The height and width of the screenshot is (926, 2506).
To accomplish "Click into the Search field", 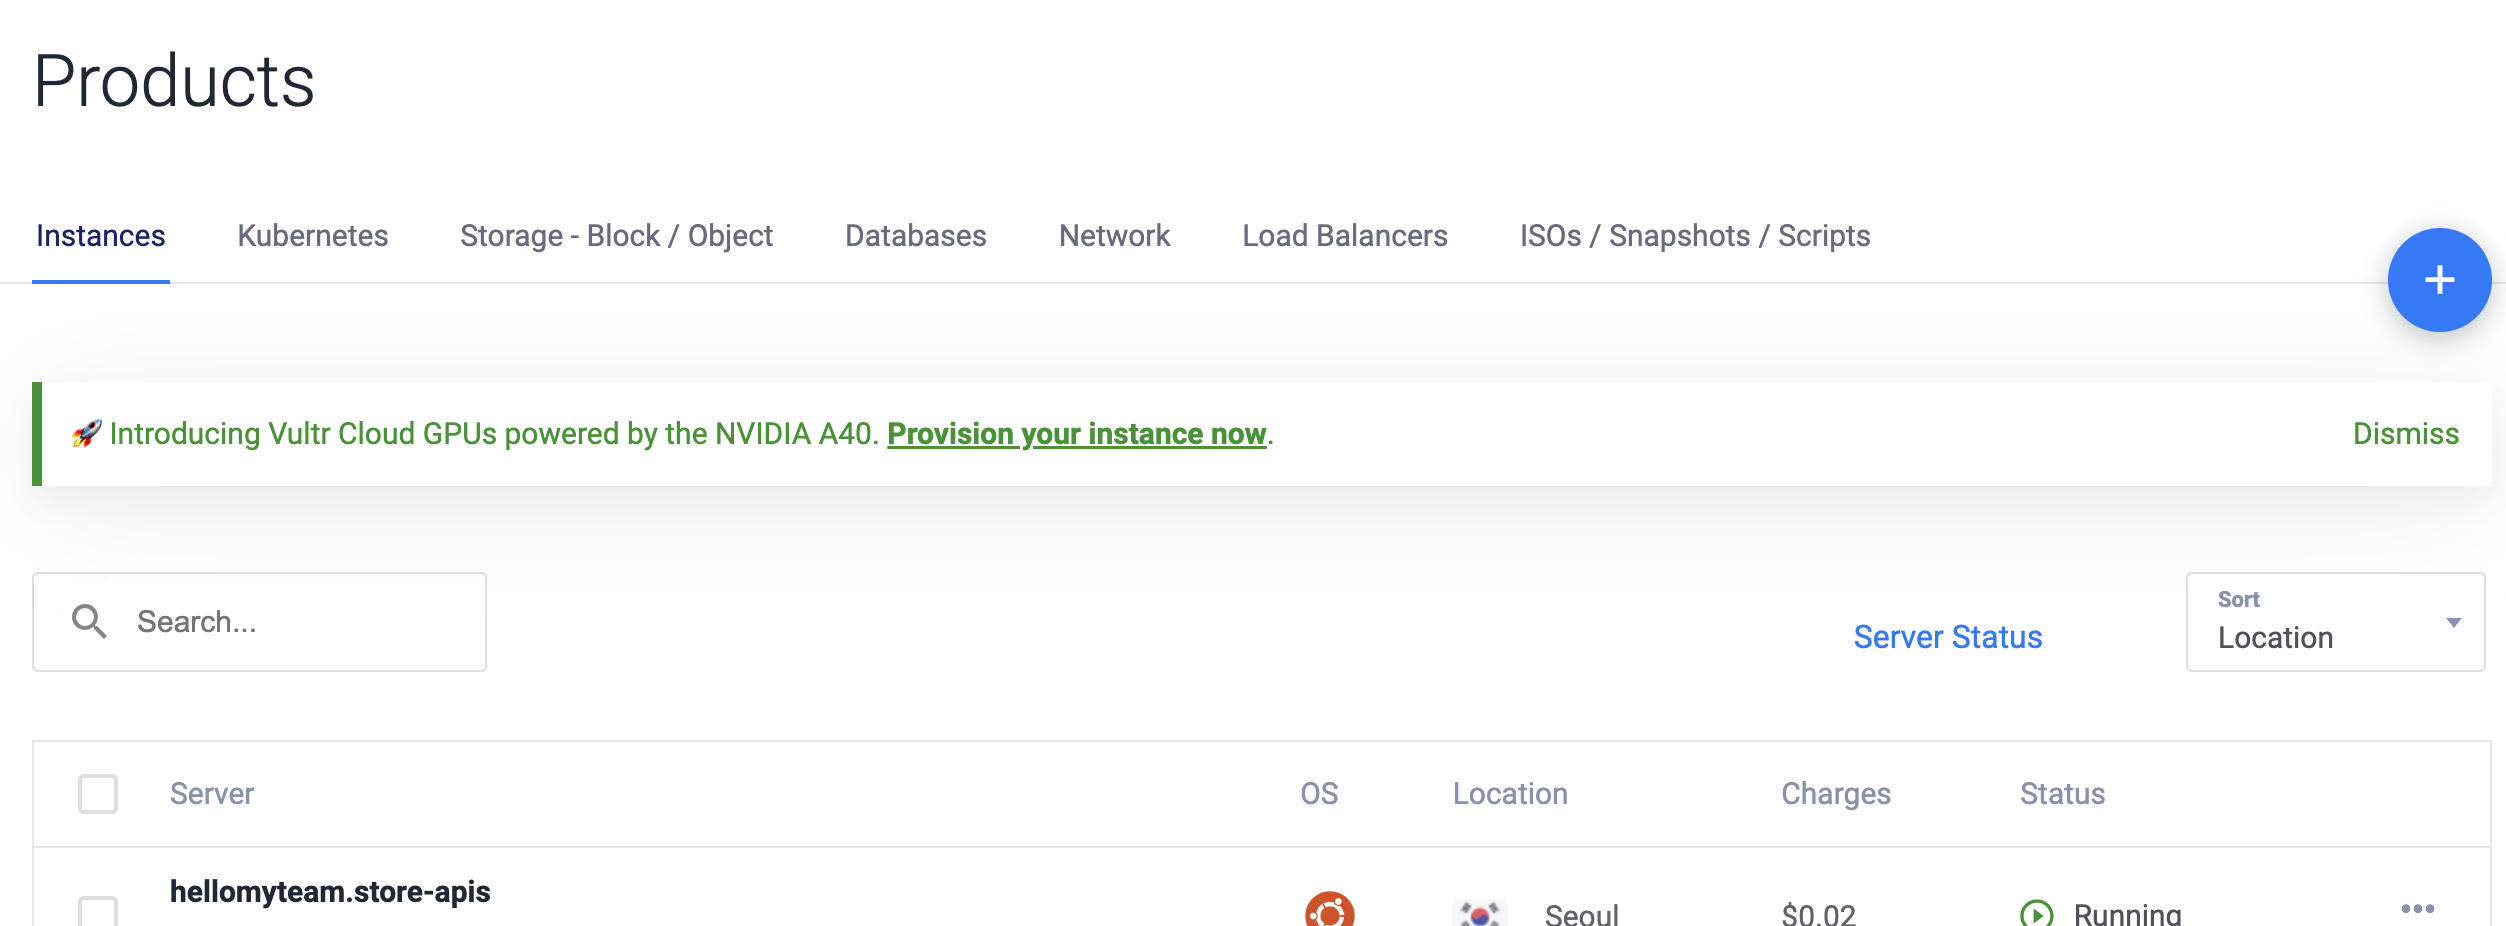I will pyautogui.click(x=259, y=622).
